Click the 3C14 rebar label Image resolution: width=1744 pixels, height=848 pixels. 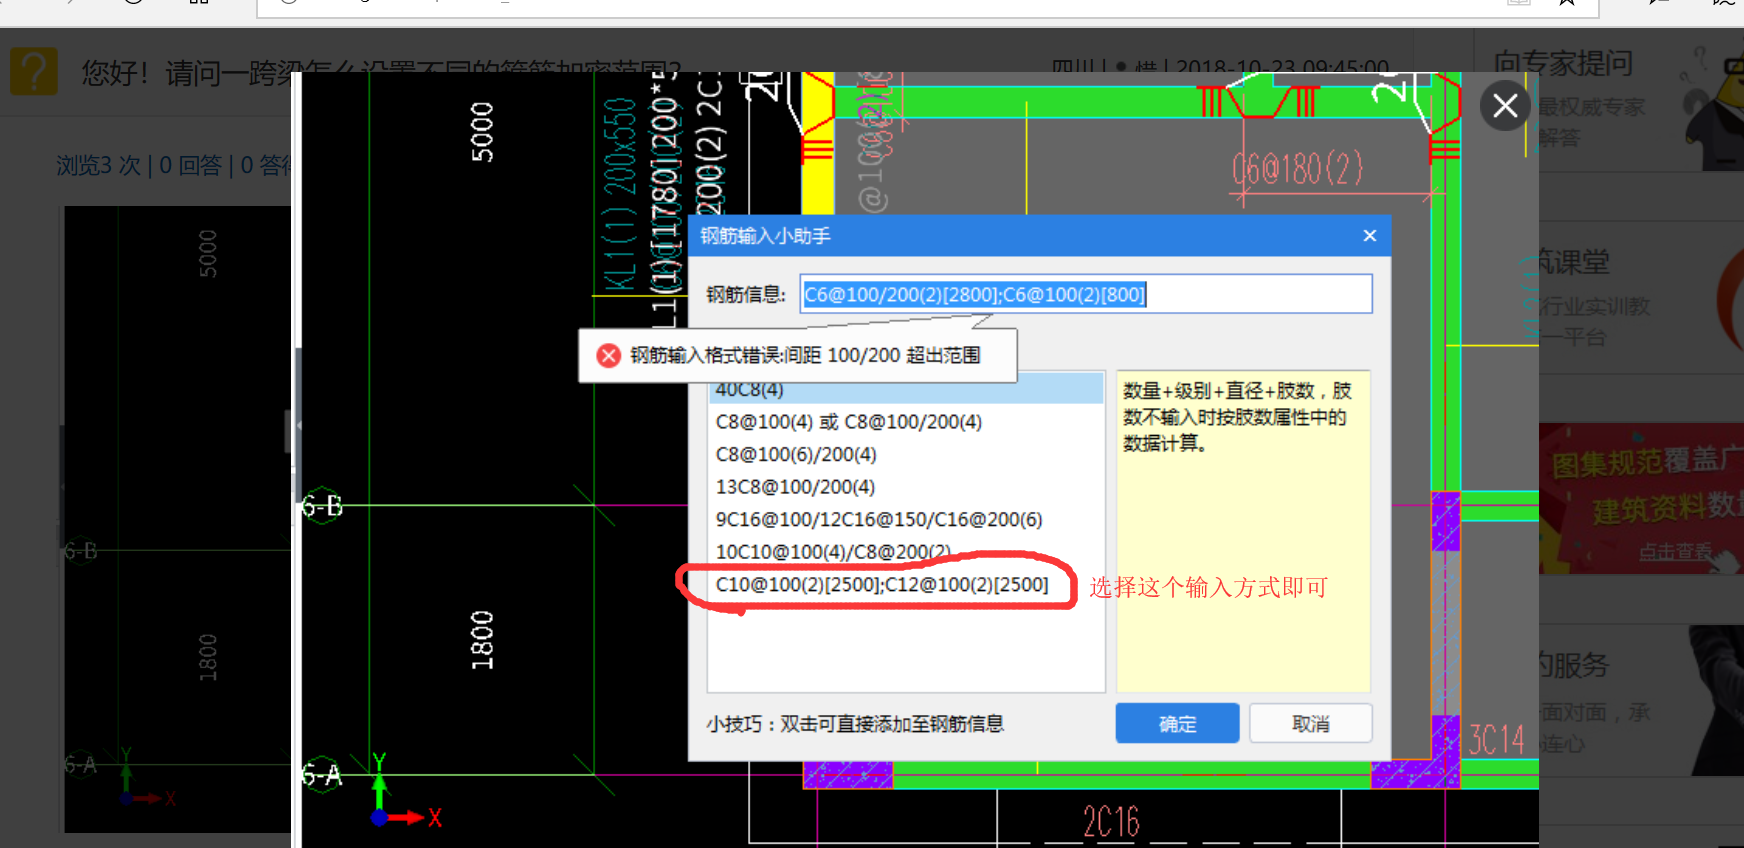(1496, 740)
